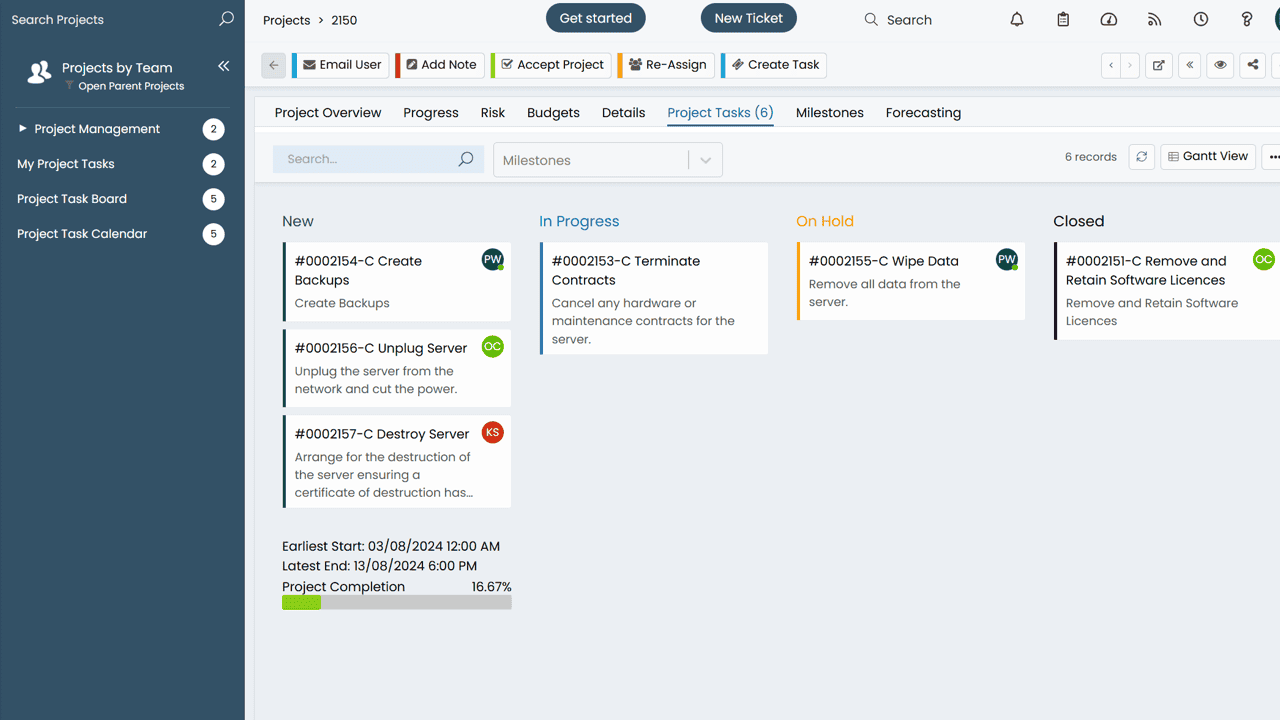Click the Milestones dropdown chevron
This screenshot has width=1280, height=720.
[x=705, y=160]
